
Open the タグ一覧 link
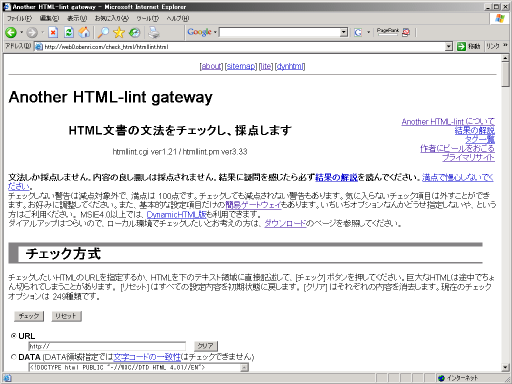point(480,140)
